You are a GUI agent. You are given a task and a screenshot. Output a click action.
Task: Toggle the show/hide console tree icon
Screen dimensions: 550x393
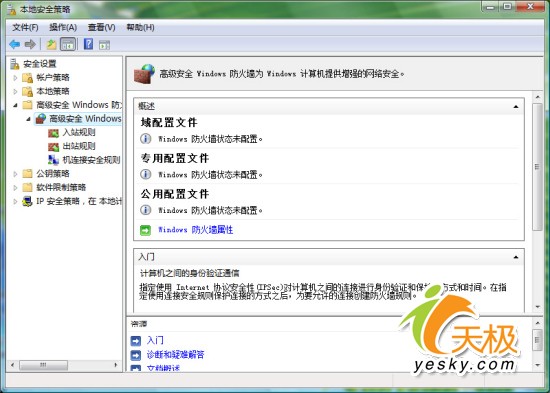(x=68, y=44)
